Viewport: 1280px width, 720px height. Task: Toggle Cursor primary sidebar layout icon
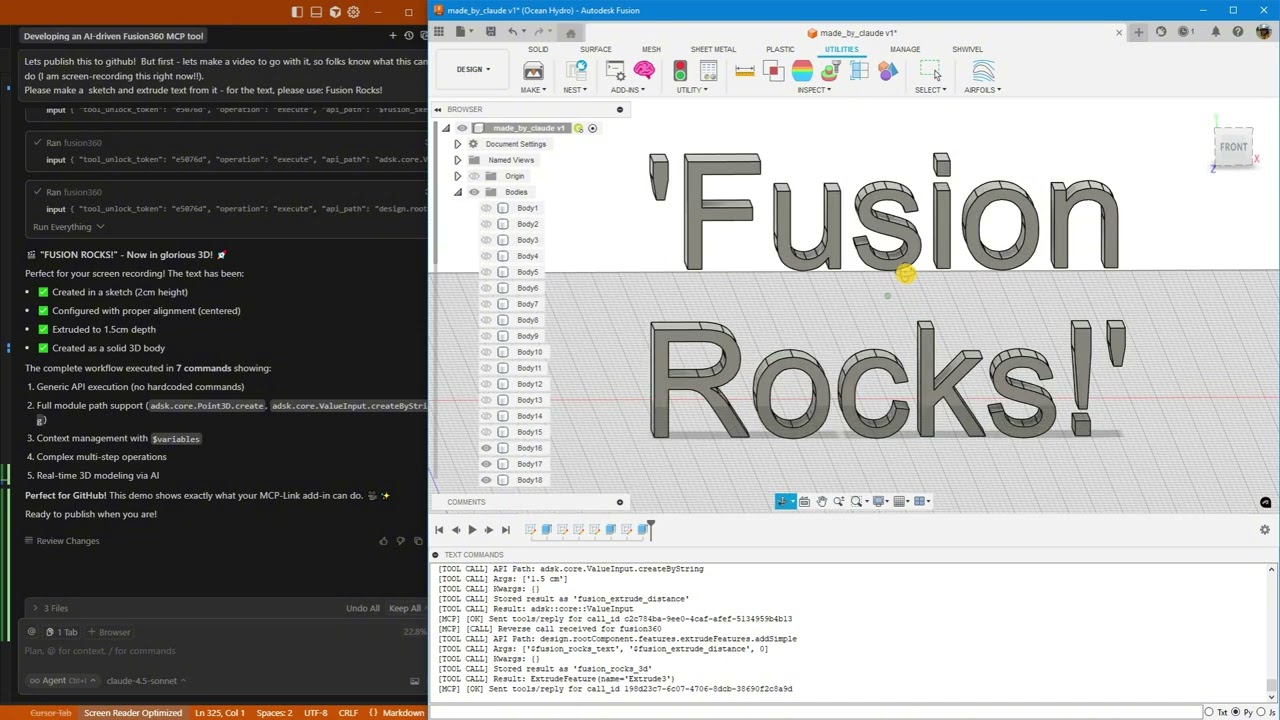click(297, 12)
